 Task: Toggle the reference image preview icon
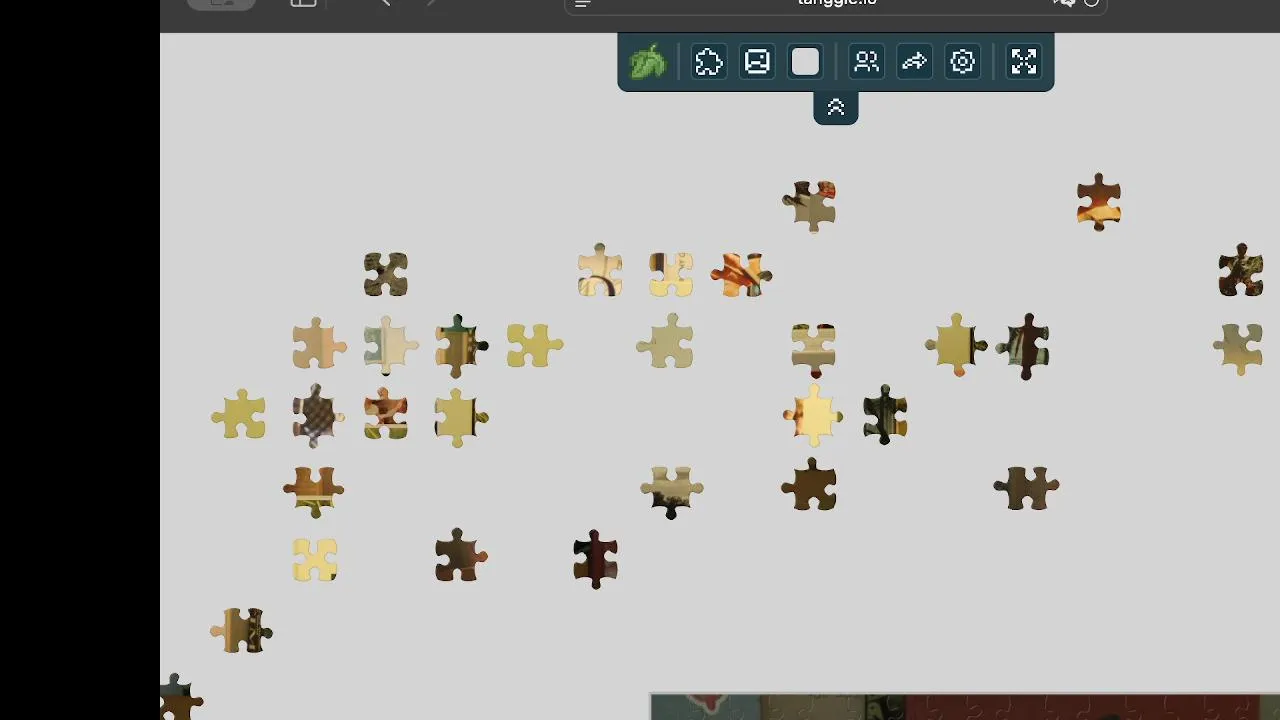[757, 62]
